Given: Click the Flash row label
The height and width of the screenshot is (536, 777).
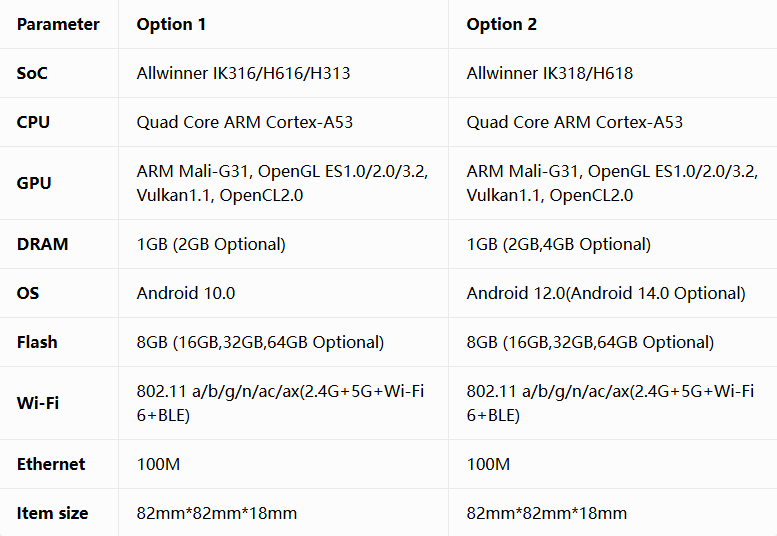Looking at the screenshot, I should [37, 342].
